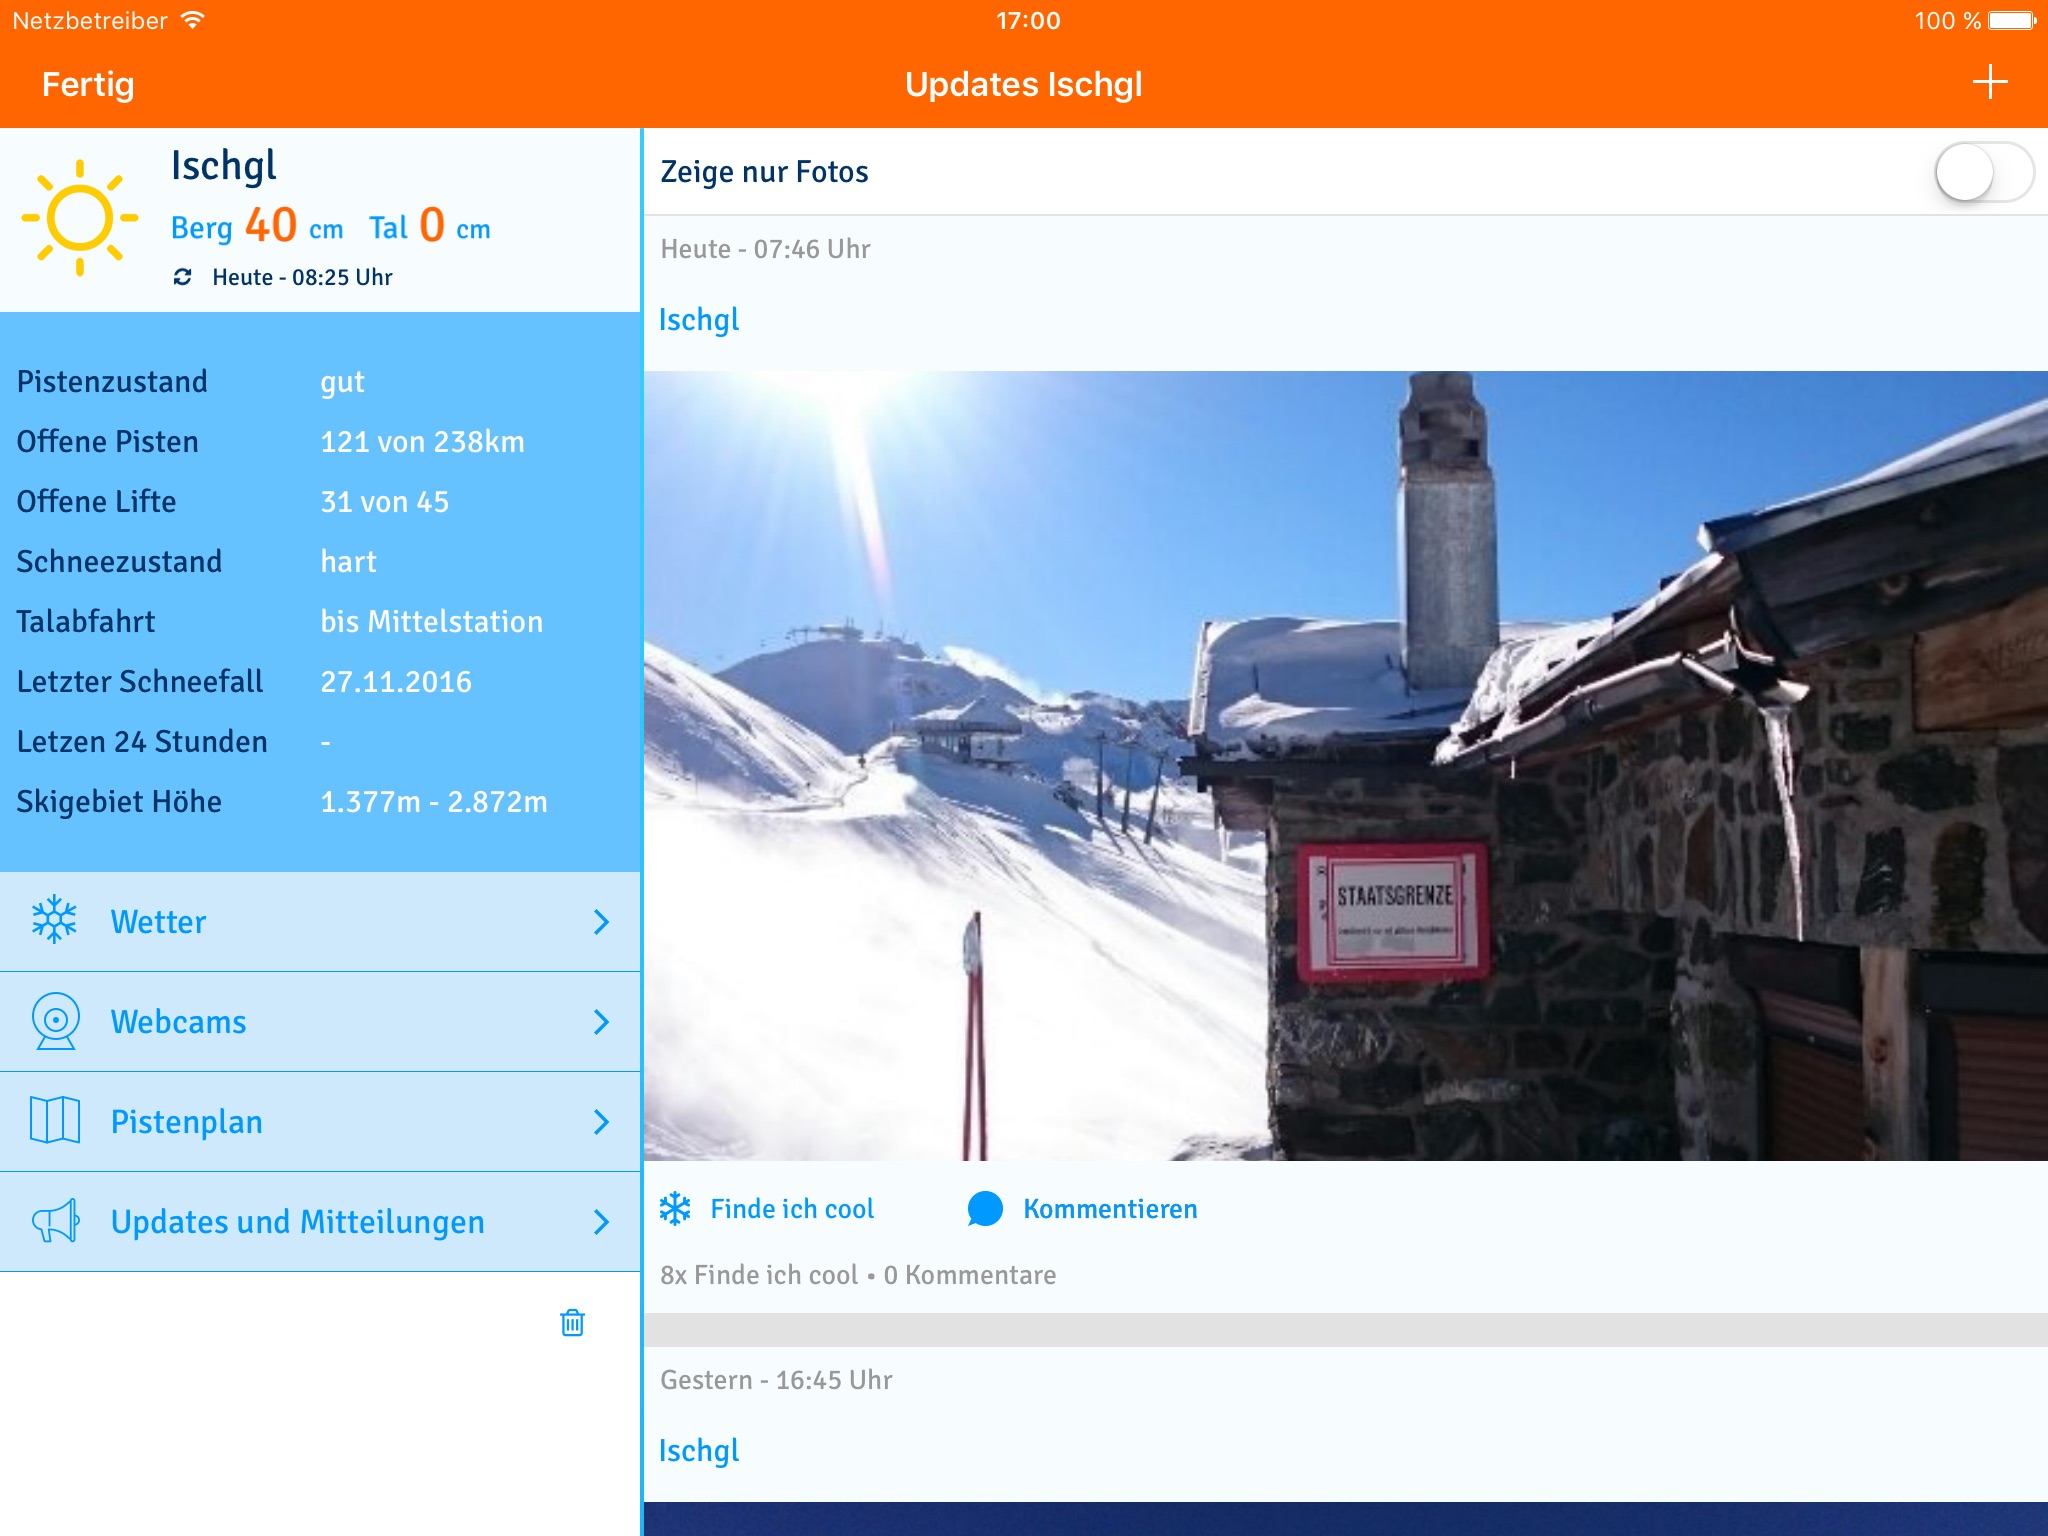Viewport: 2048px width, 1536px height.
Task: Open Ischgl link on Gestern 16:45 post
Action: pos(699,1451)
